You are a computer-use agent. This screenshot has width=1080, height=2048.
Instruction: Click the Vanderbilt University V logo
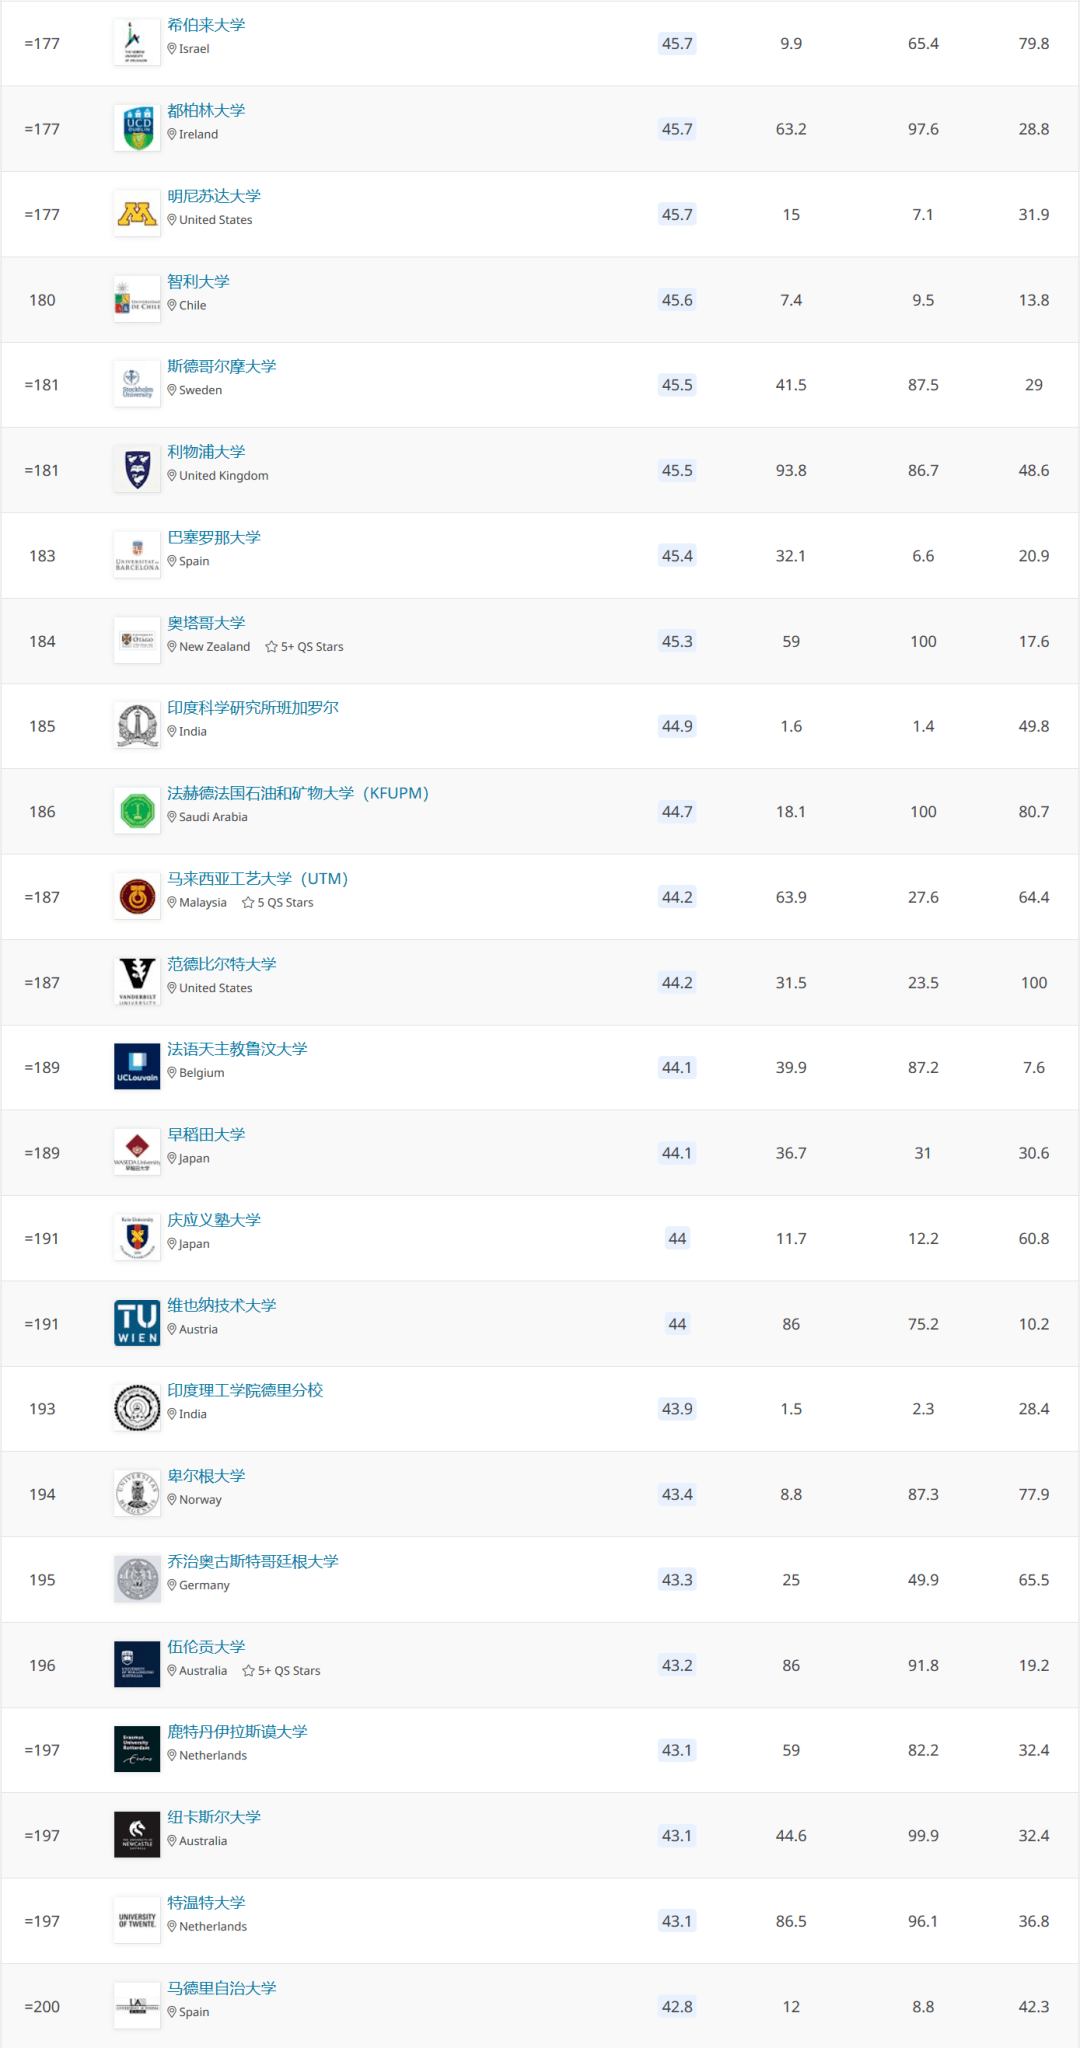(x=137, y=982)
